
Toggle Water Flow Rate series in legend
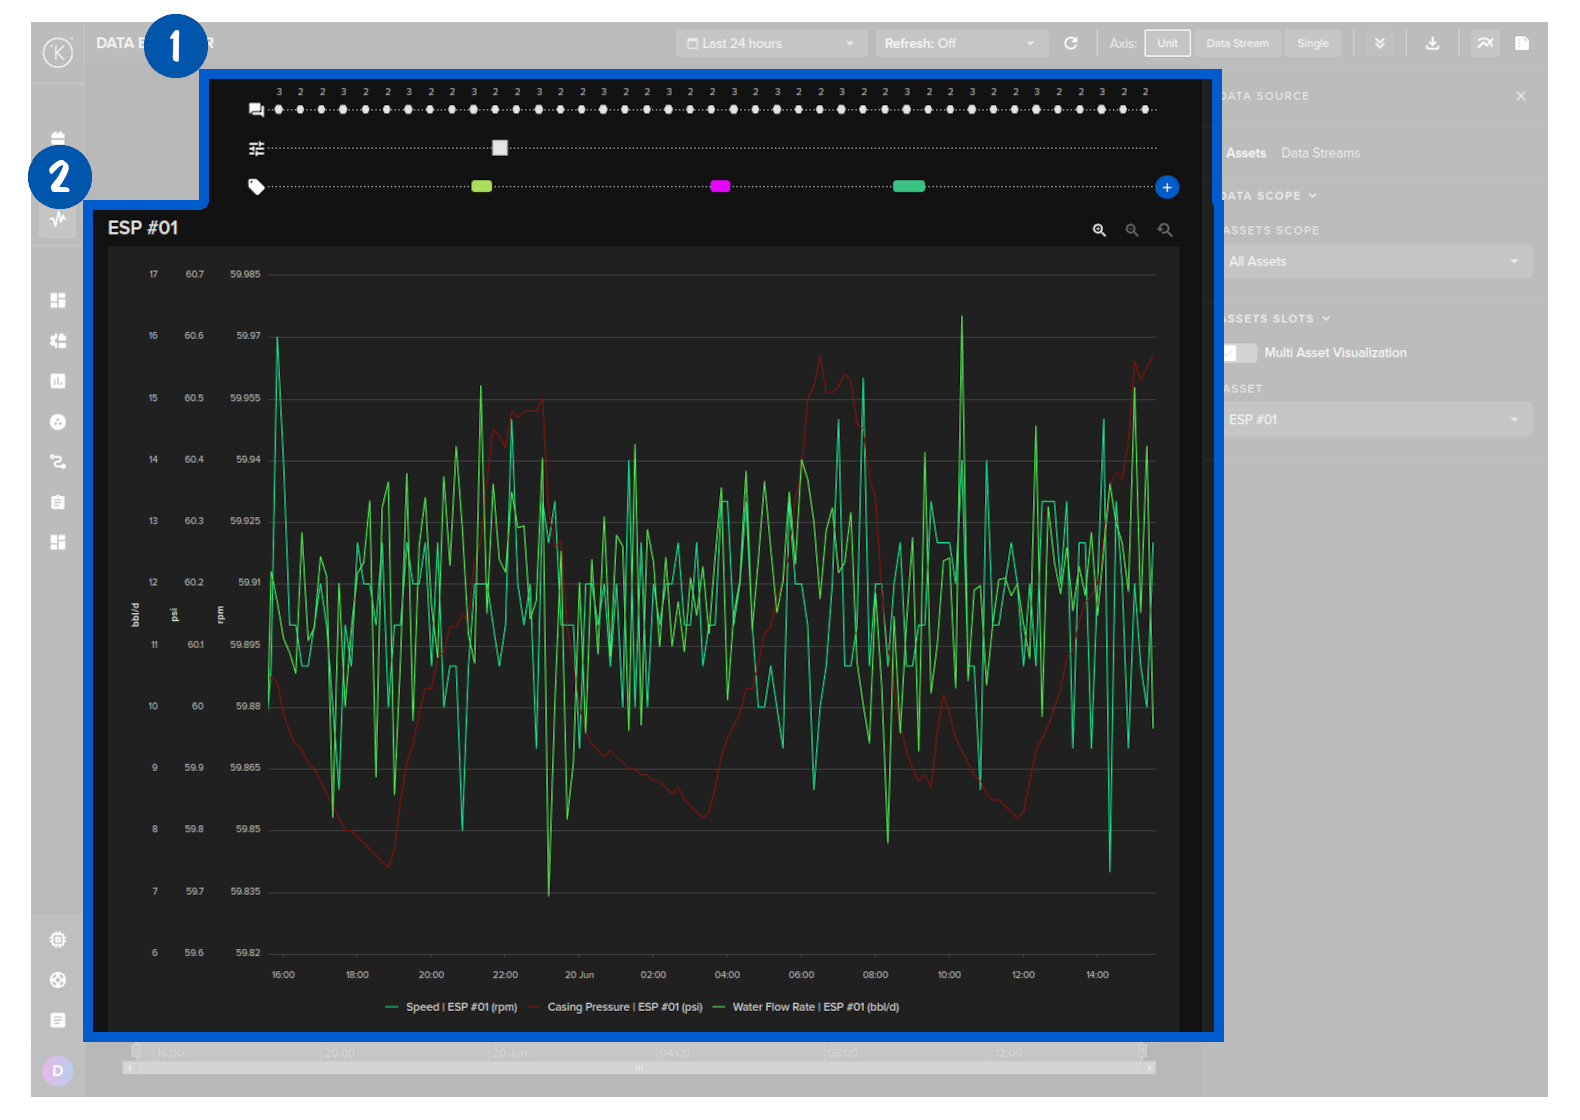814,1007
